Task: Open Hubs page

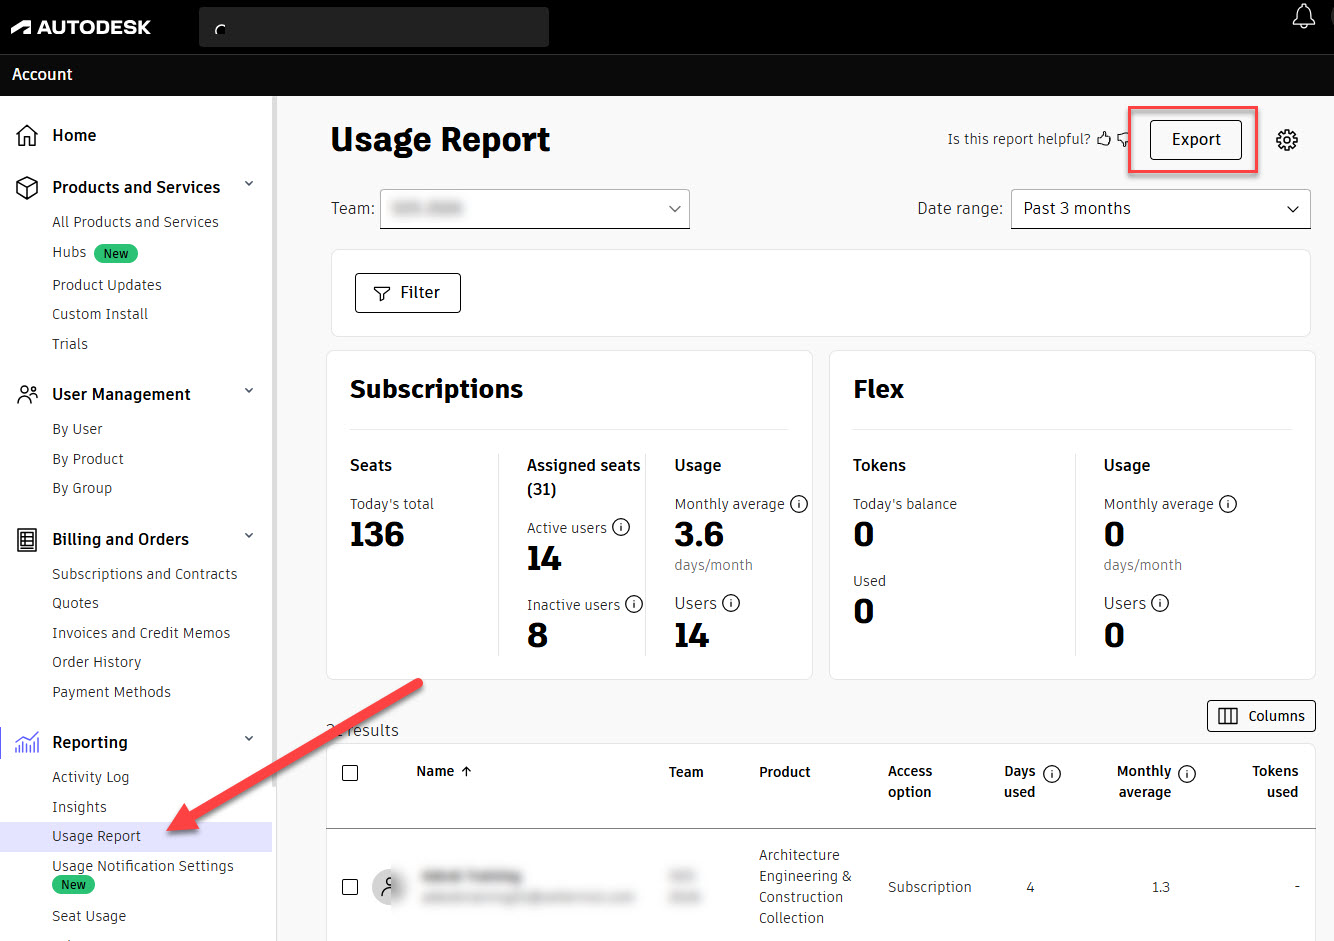Action: click(x=69, y=252)
